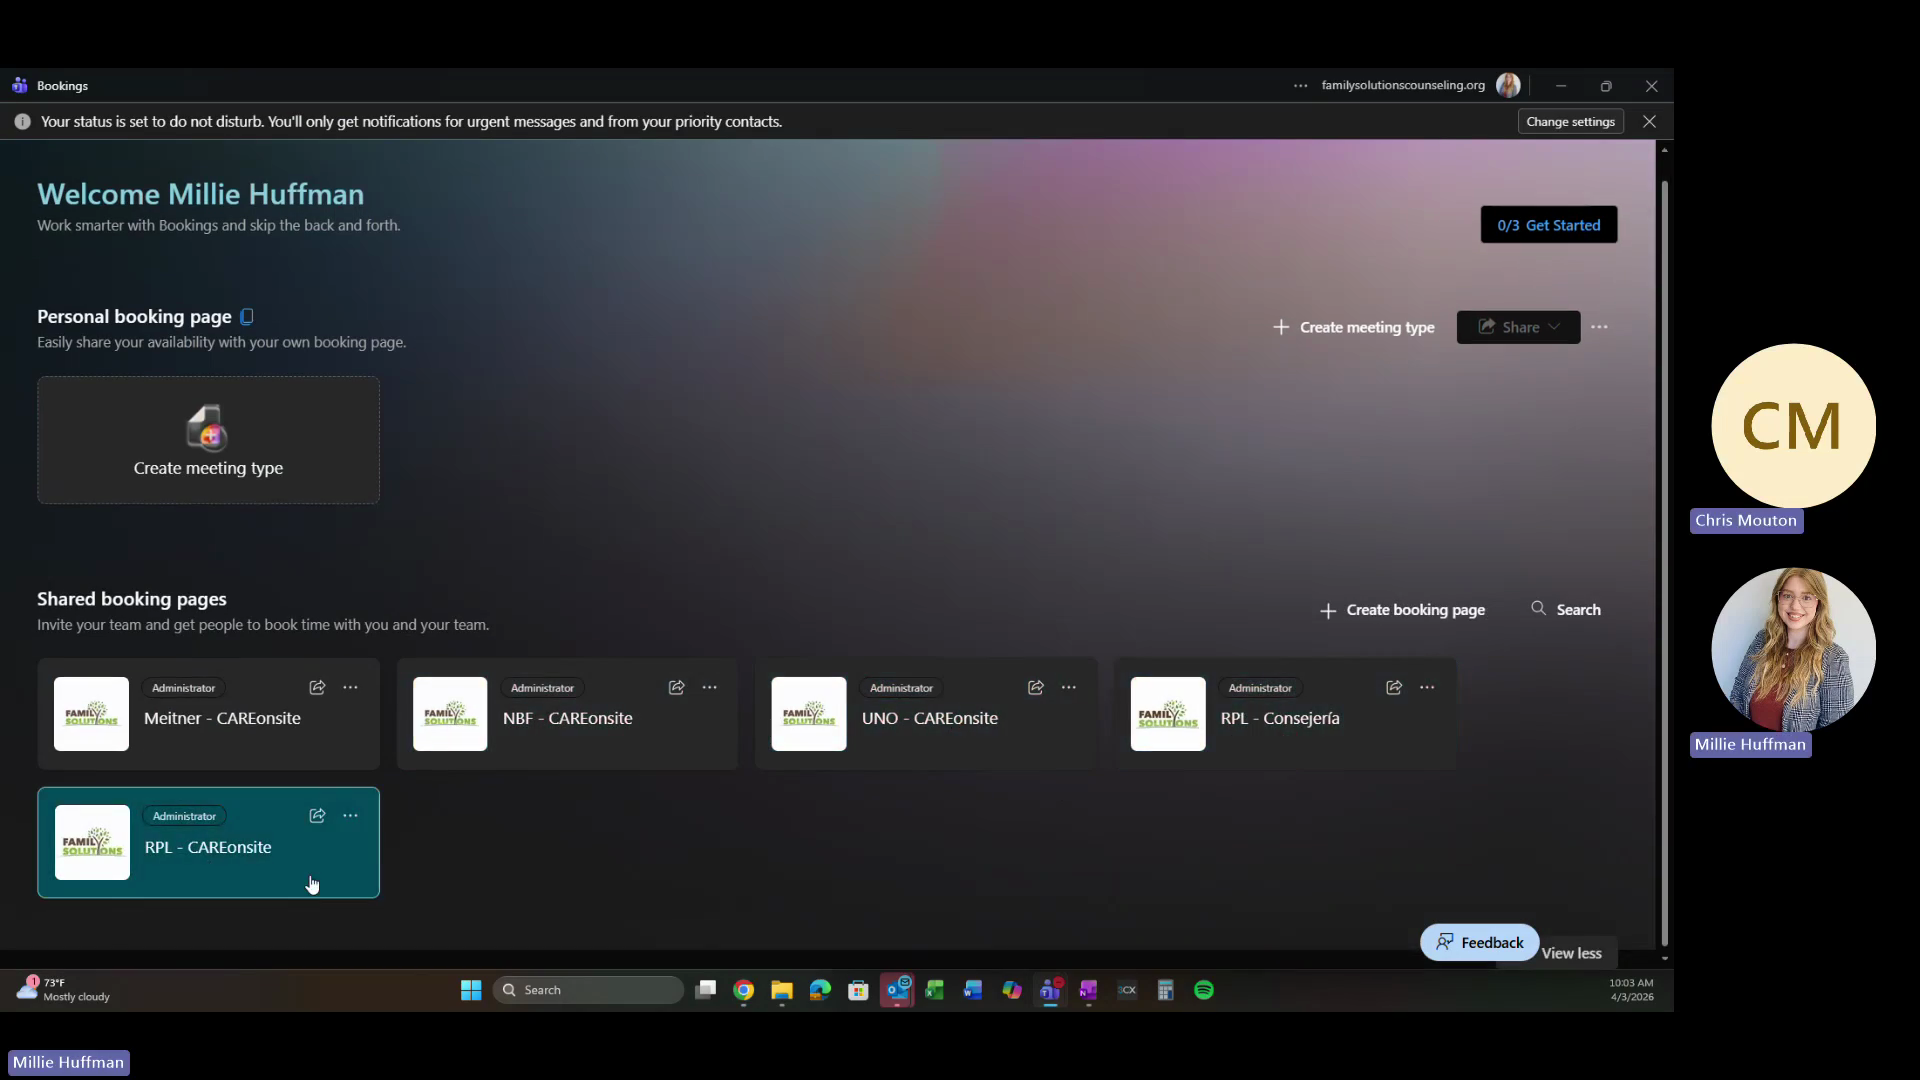The image size is (1920, 1080).
Task: Open Calculator from taskbar
Action: [x=1165, y=990]
